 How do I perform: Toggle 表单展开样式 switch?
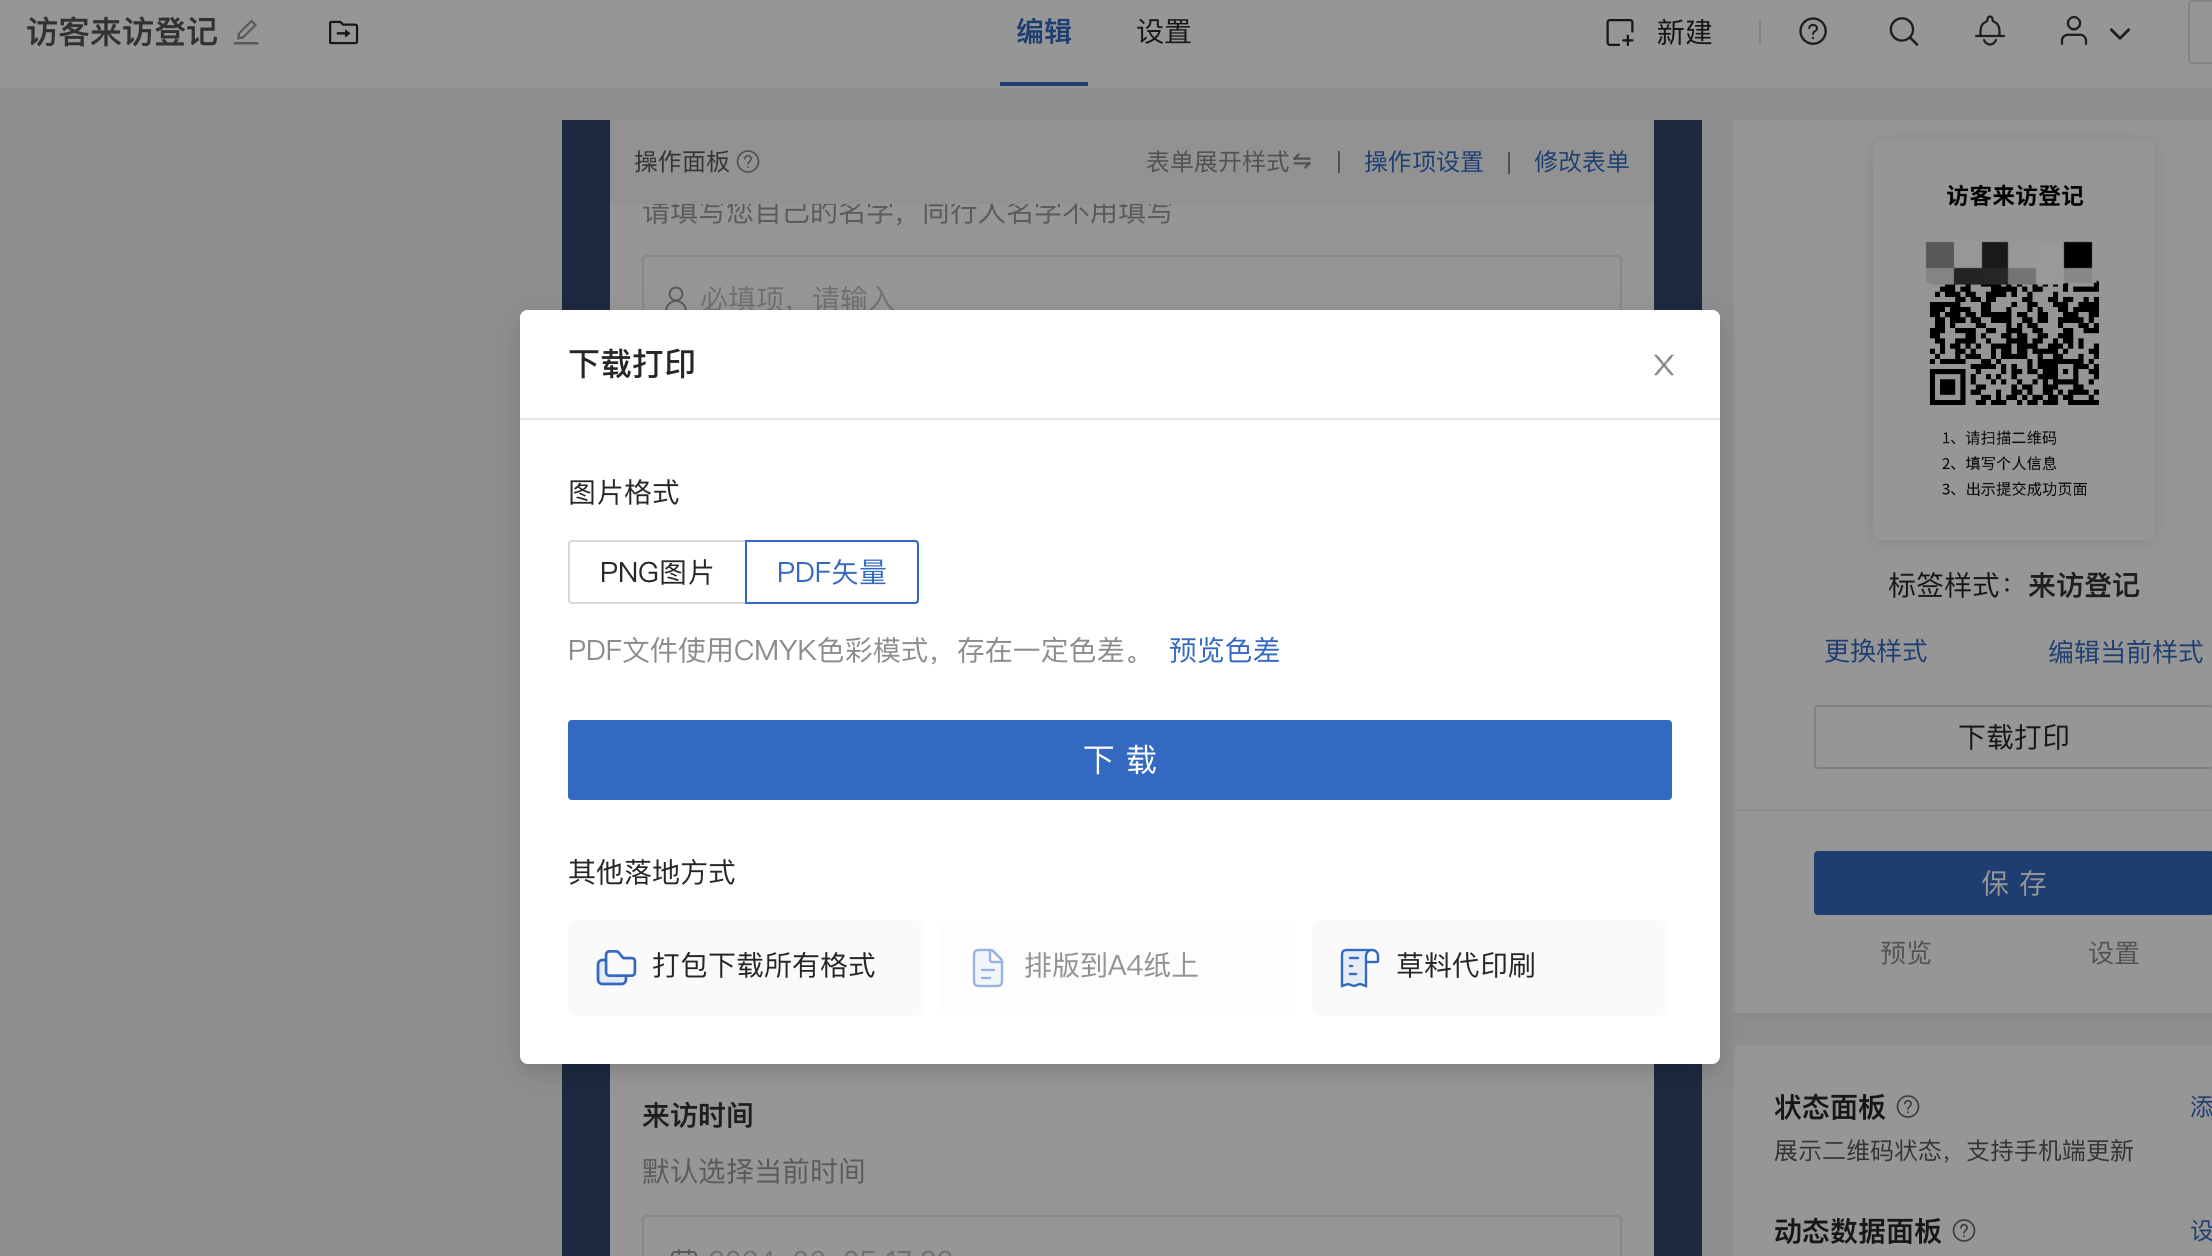[1228, 161]
